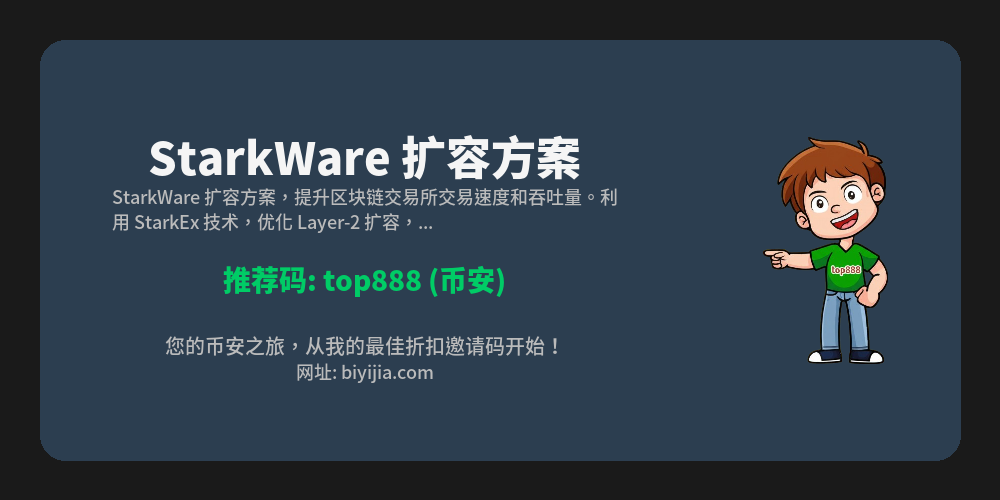Open the biyijia.com website link
Image resolution: width=1000 pixels, height=500 pixels.
click(x=387, y=372)
